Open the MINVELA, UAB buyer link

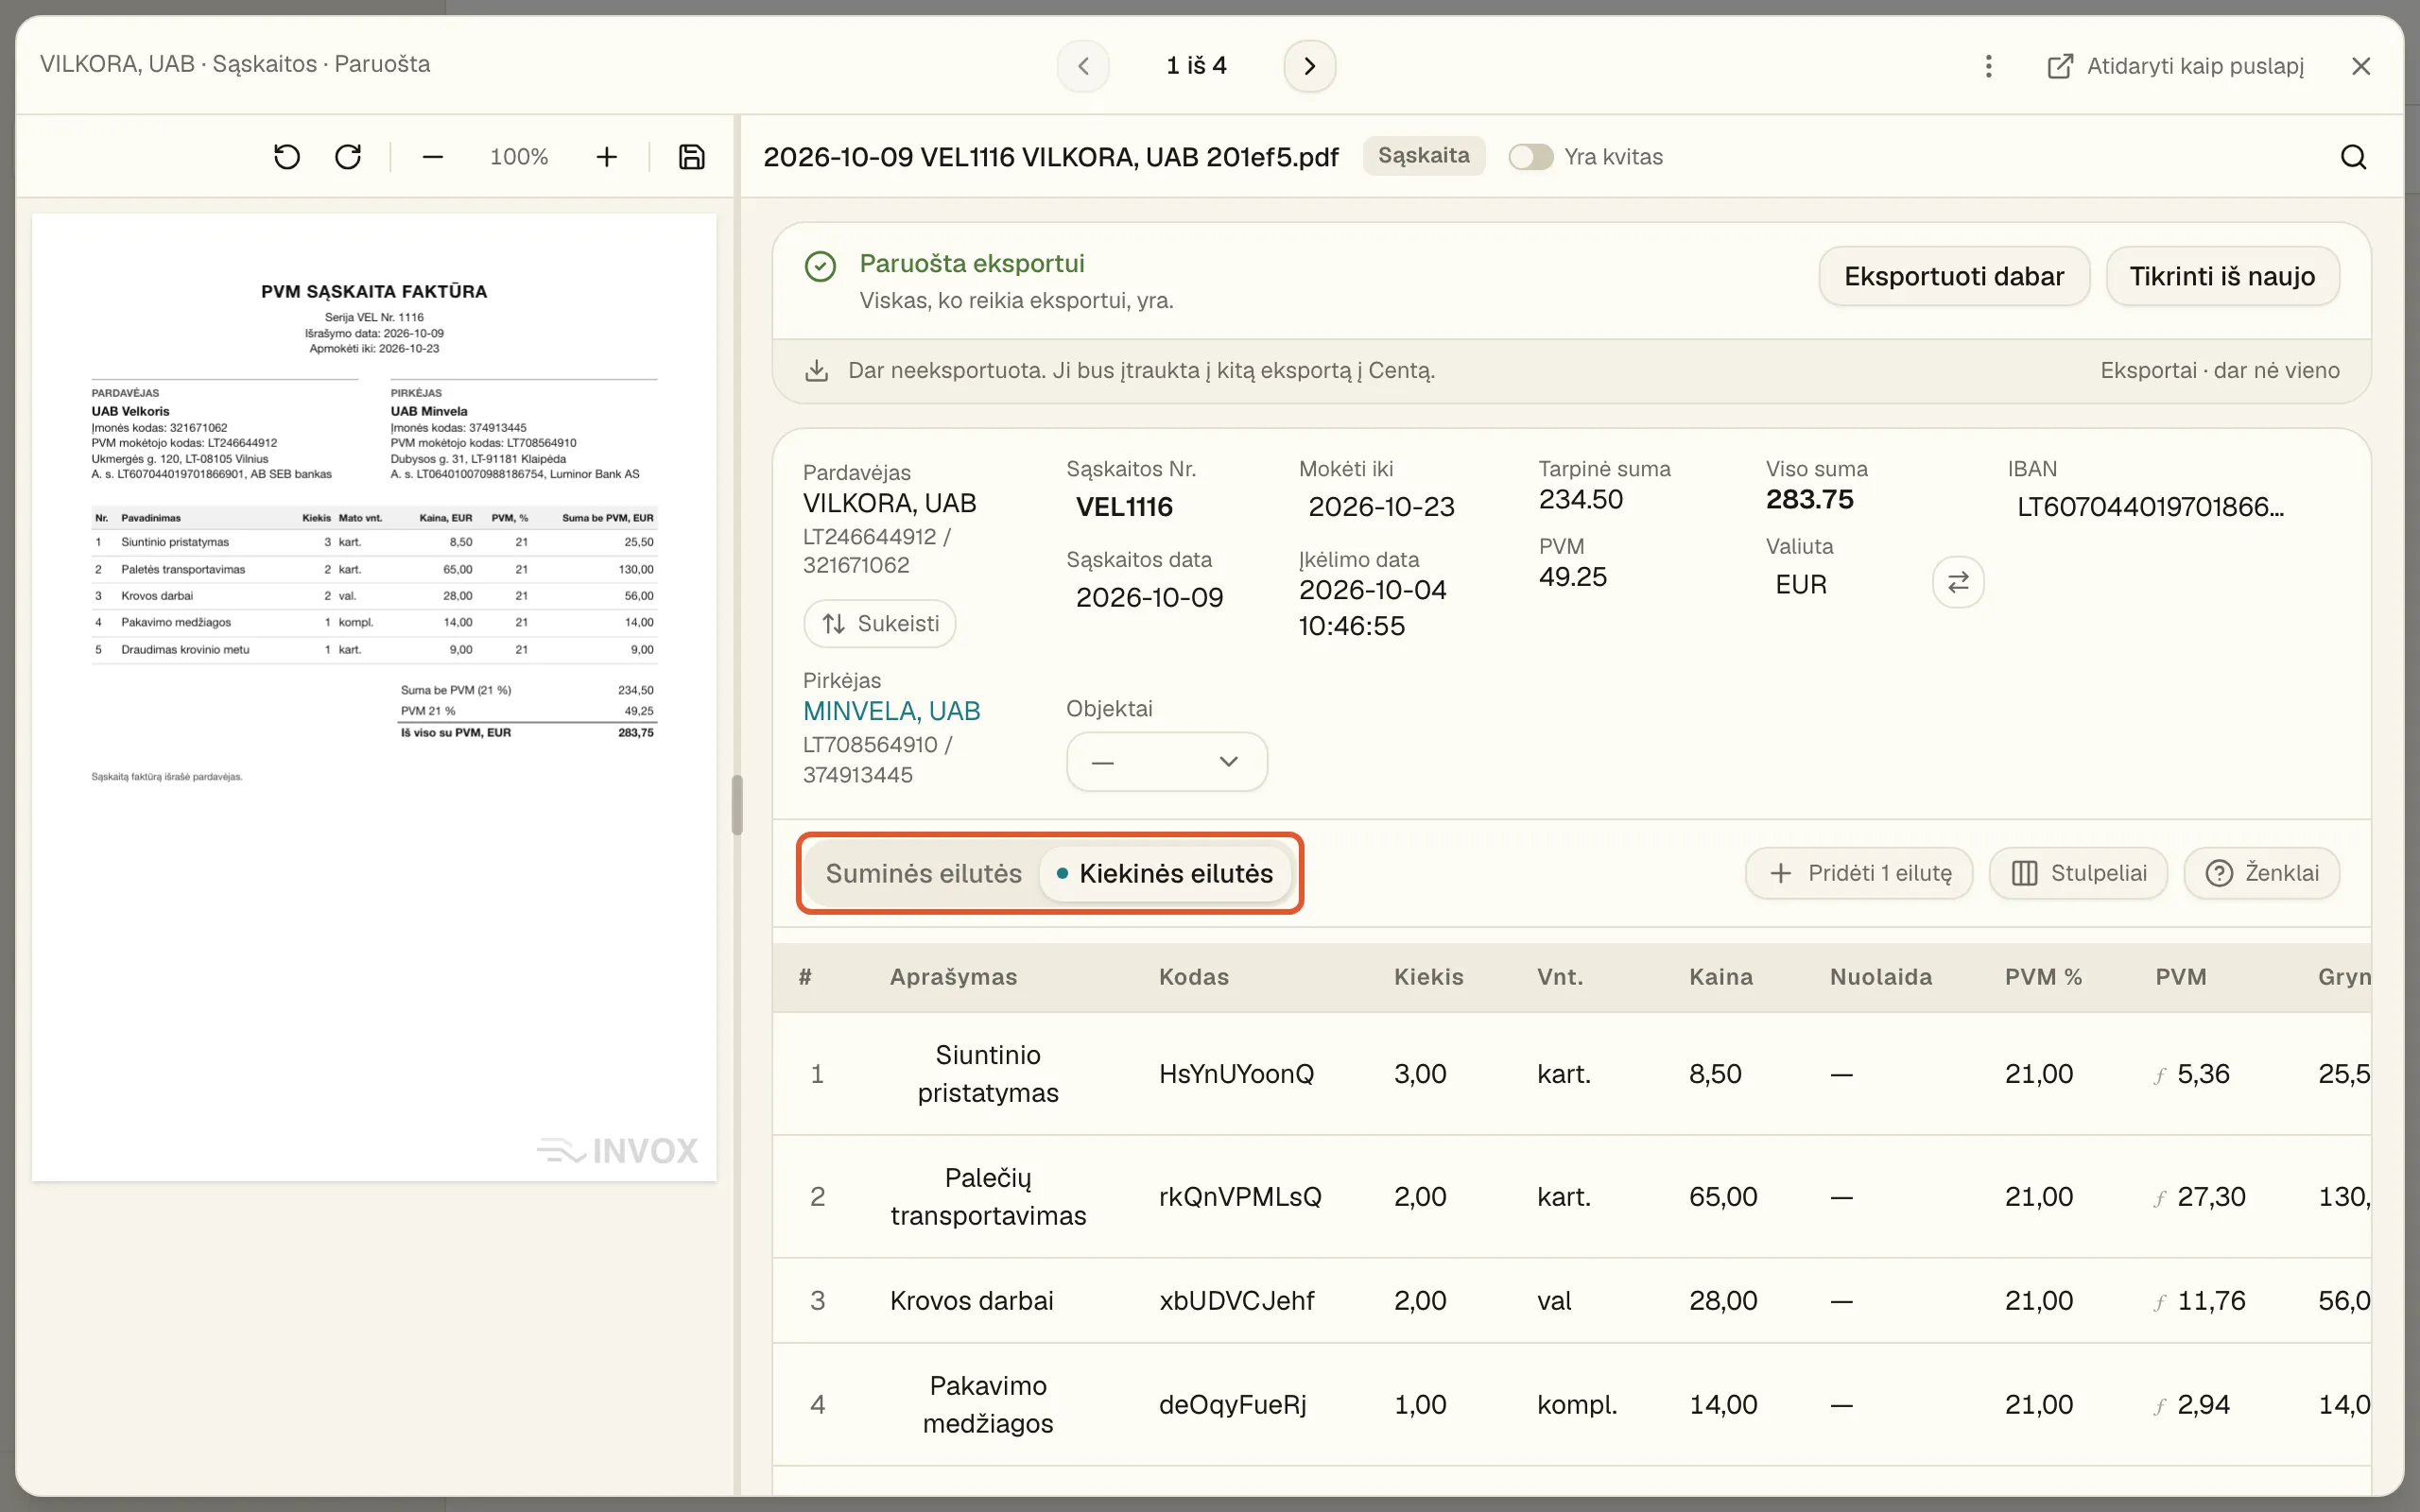click(x=891, y=711)
